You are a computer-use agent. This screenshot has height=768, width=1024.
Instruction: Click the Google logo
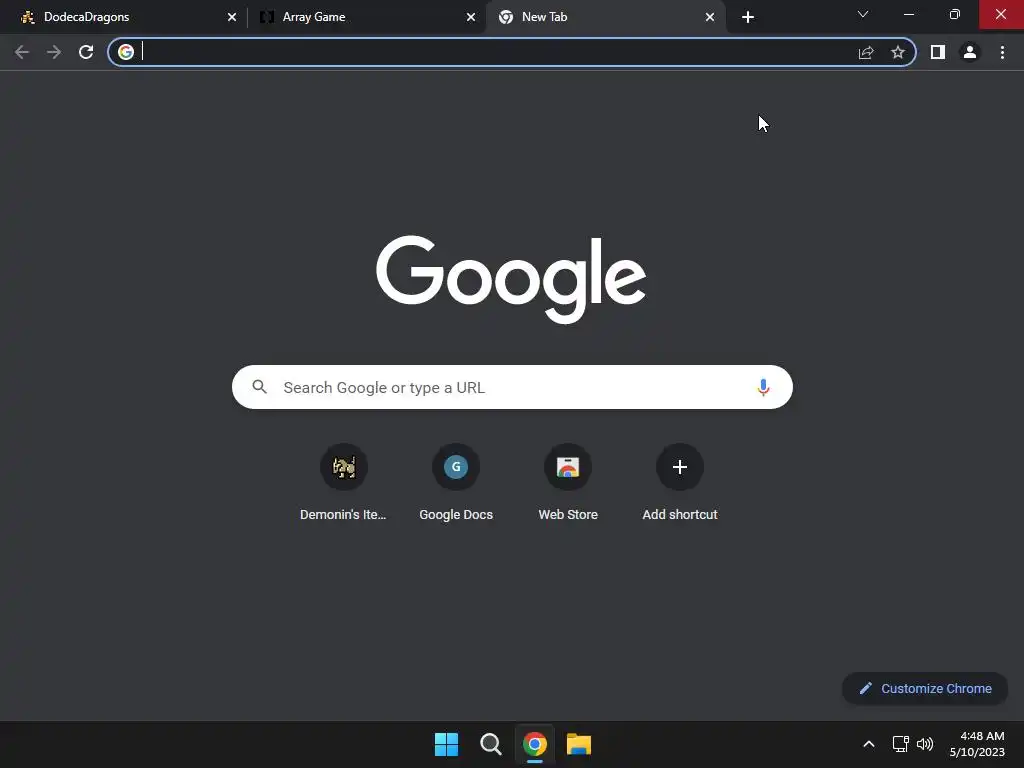tap(511, 280)
